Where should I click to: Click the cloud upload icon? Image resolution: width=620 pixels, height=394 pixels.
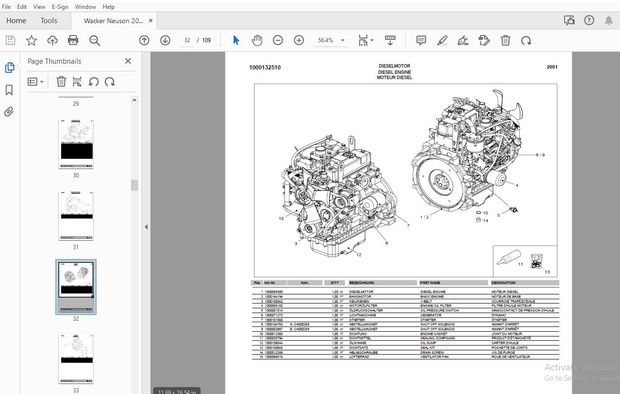pyautogui.click(x=52, y=40)
